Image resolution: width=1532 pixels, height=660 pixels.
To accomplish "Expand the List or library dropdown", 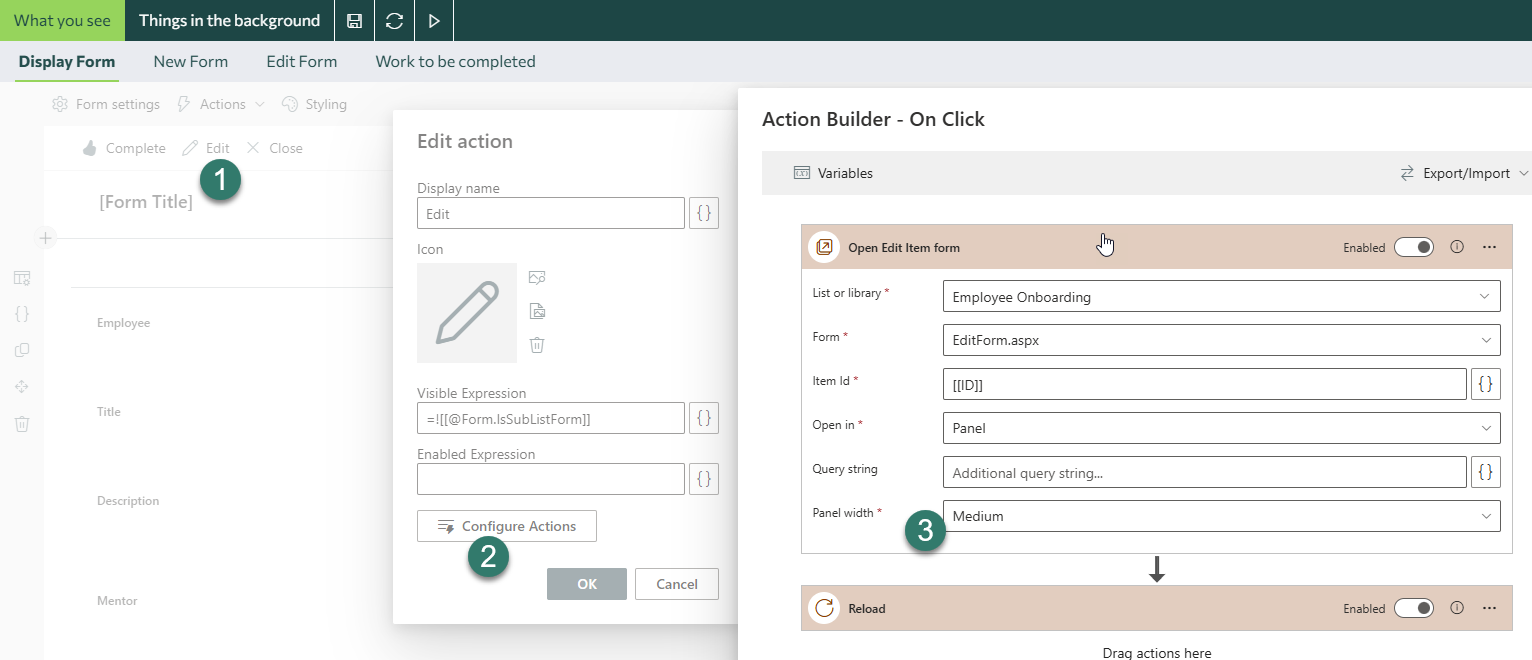I will point(1221,296).
